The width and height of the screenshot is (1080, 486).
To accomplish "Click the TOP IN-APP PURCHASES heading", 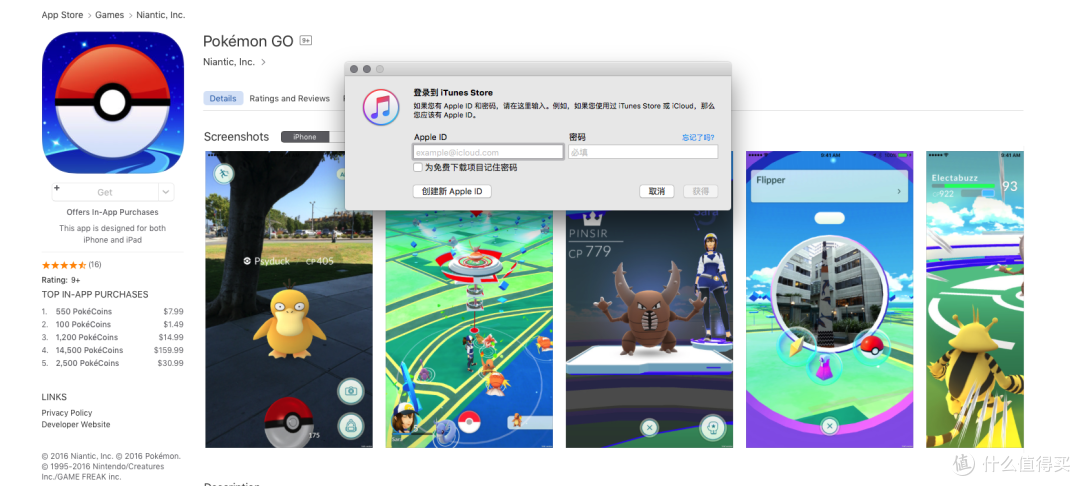I will tap(95, 295).
